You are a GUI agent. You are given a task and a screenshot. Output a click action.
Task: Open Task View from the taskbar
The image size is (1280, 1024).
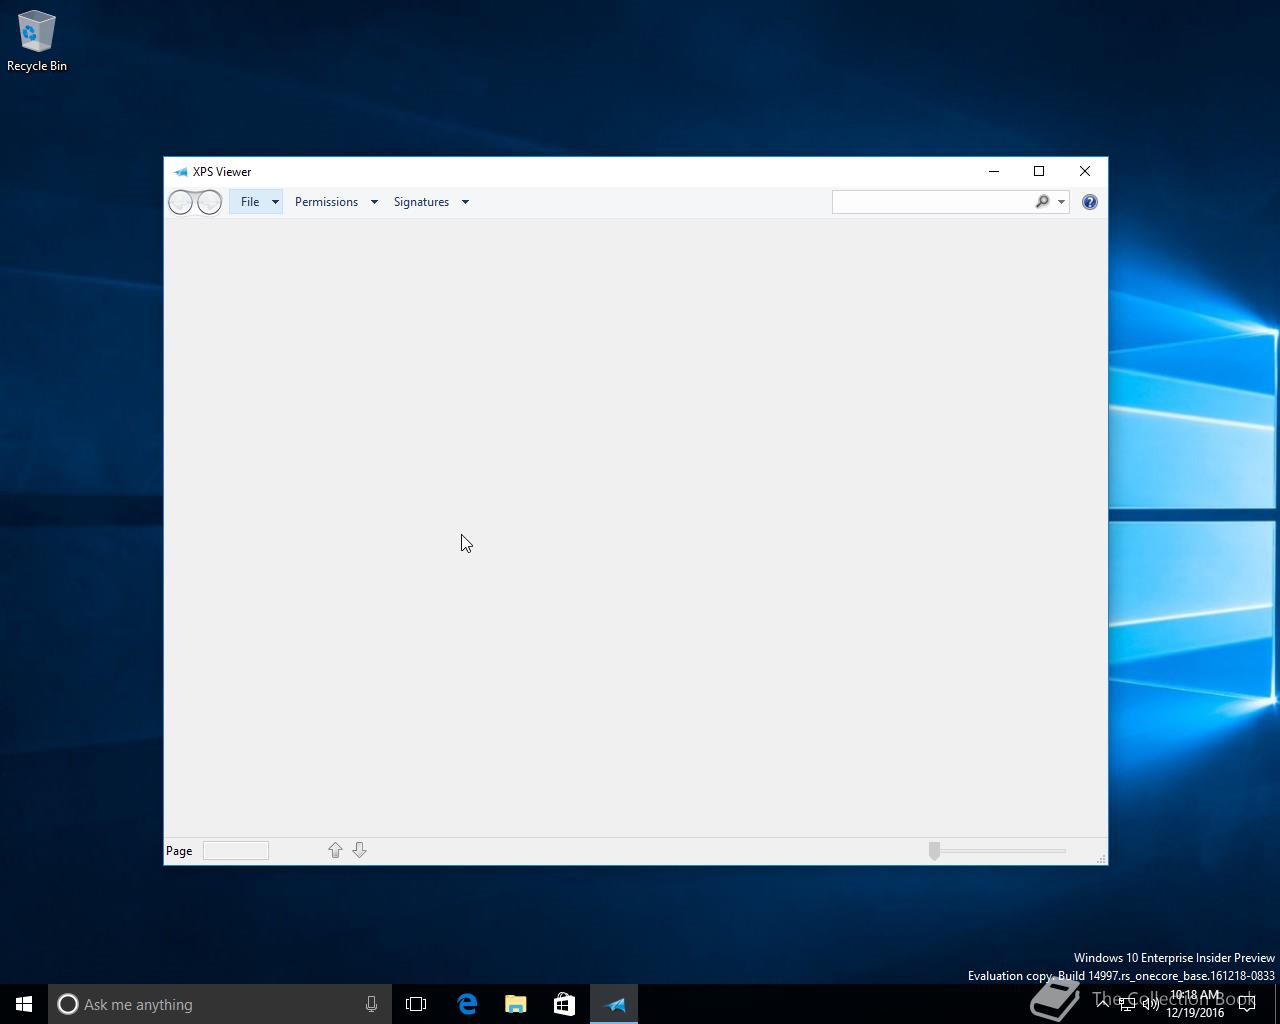click(416, 1004)
